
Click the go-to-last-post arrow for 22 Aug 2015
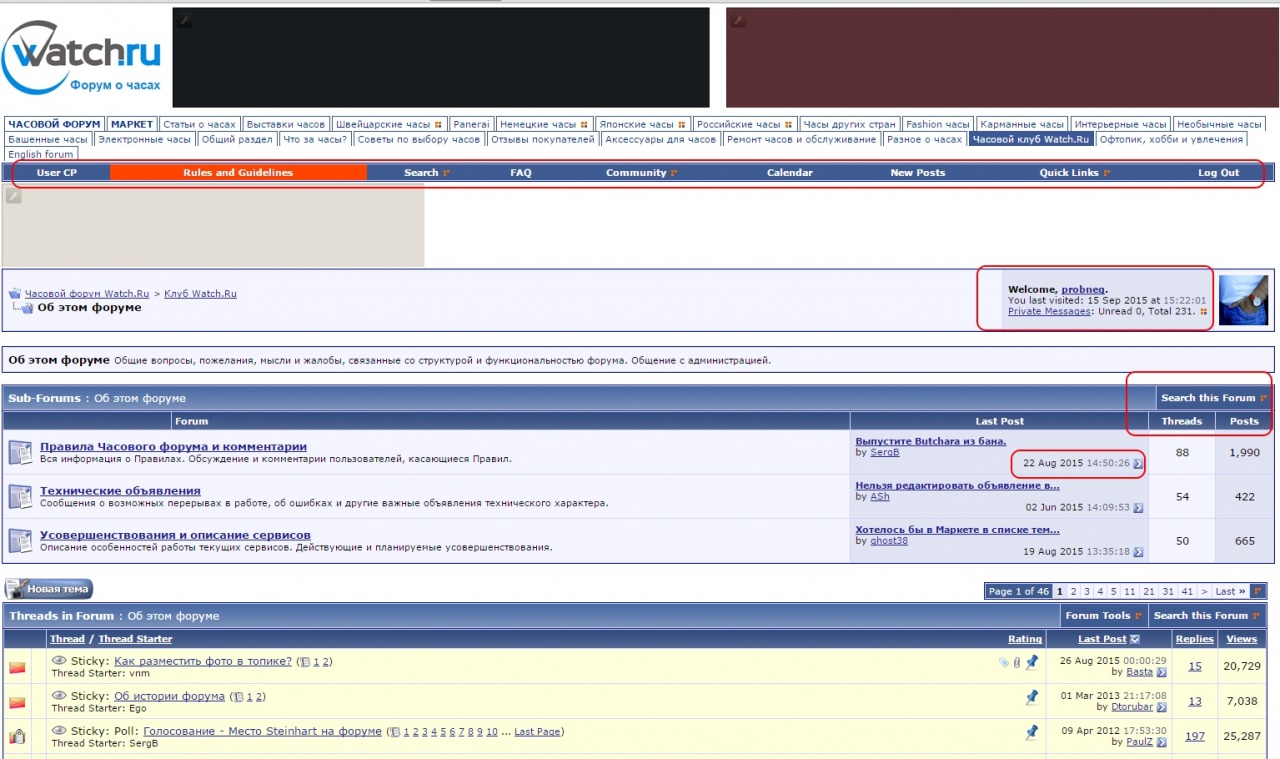point(1138,464)
